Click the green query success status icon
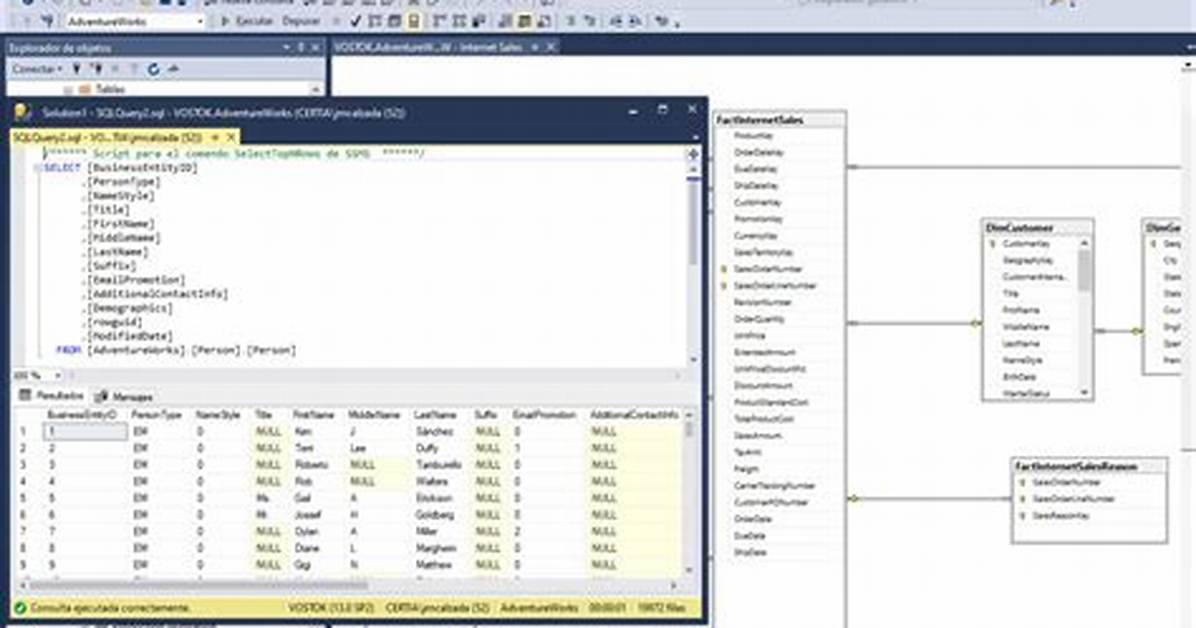This screenshot has width=1196, height=628. (21, 608)
